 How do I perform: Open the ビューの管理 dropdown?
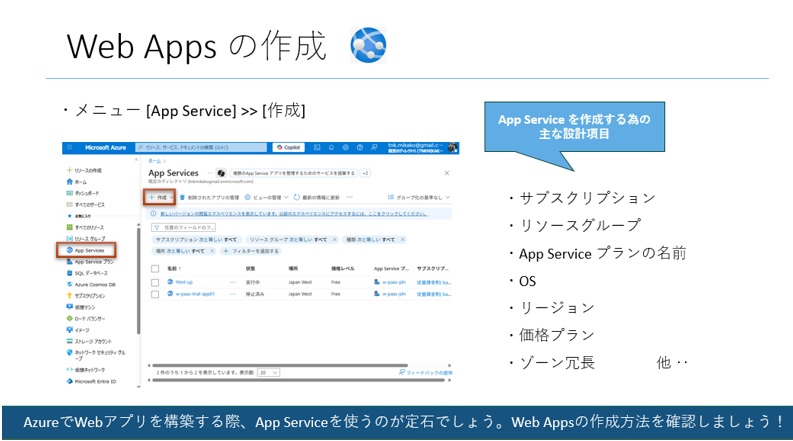click(x=267, y=197)
